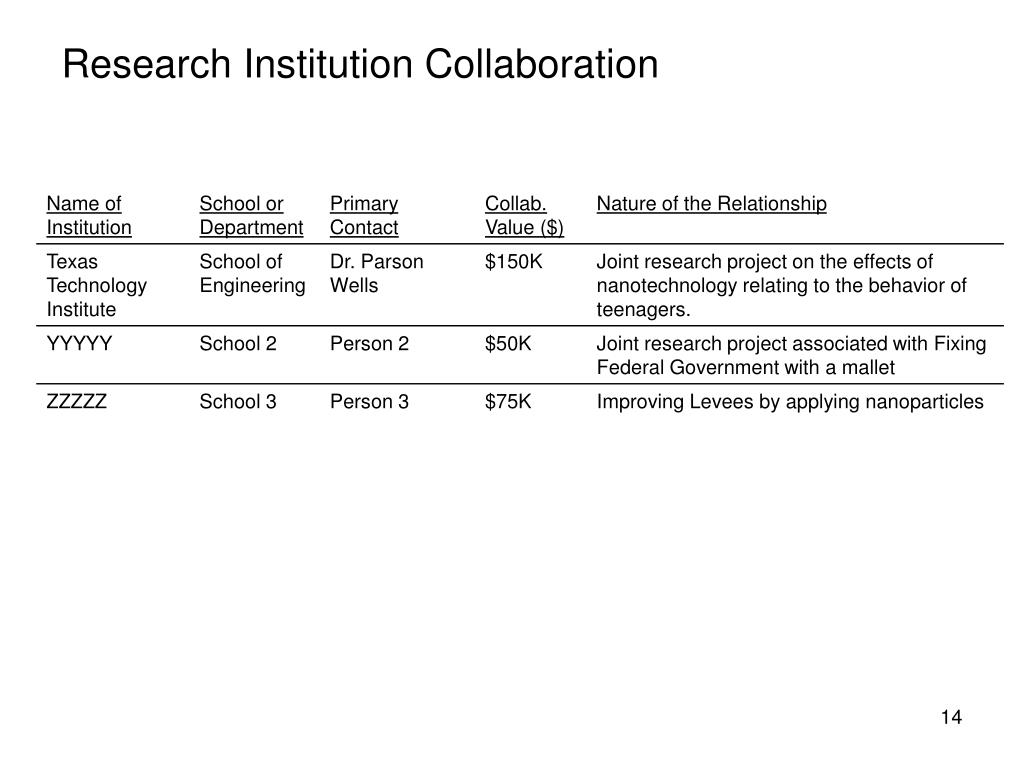The image size is (1024, 768).
Task: Select the YYYYY institution entry
Action: click(x=79, y=344)
